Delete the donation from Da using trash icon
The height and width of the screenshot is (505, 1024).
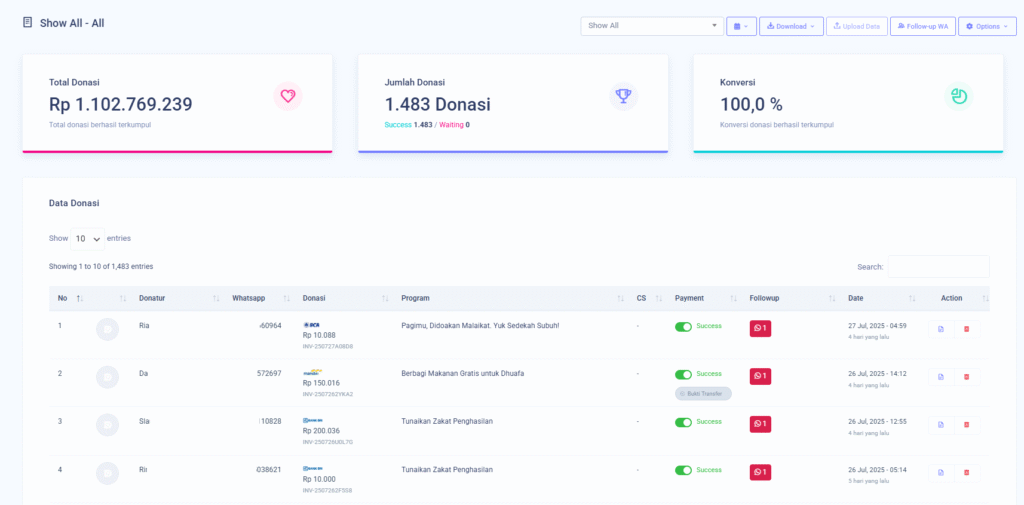coord(966,377)
